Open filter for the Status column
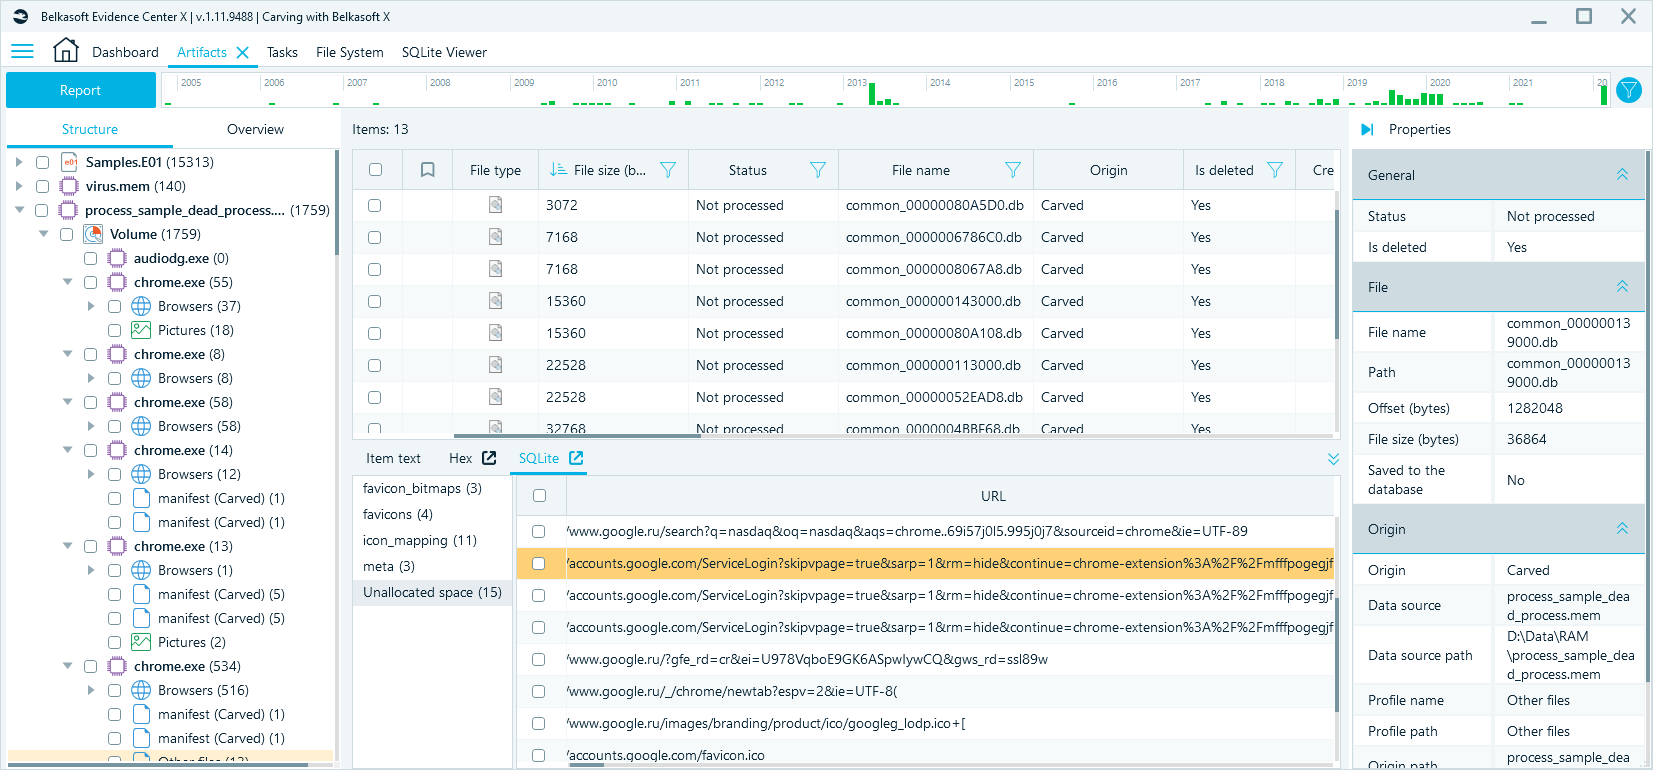 tap(817, 170)
